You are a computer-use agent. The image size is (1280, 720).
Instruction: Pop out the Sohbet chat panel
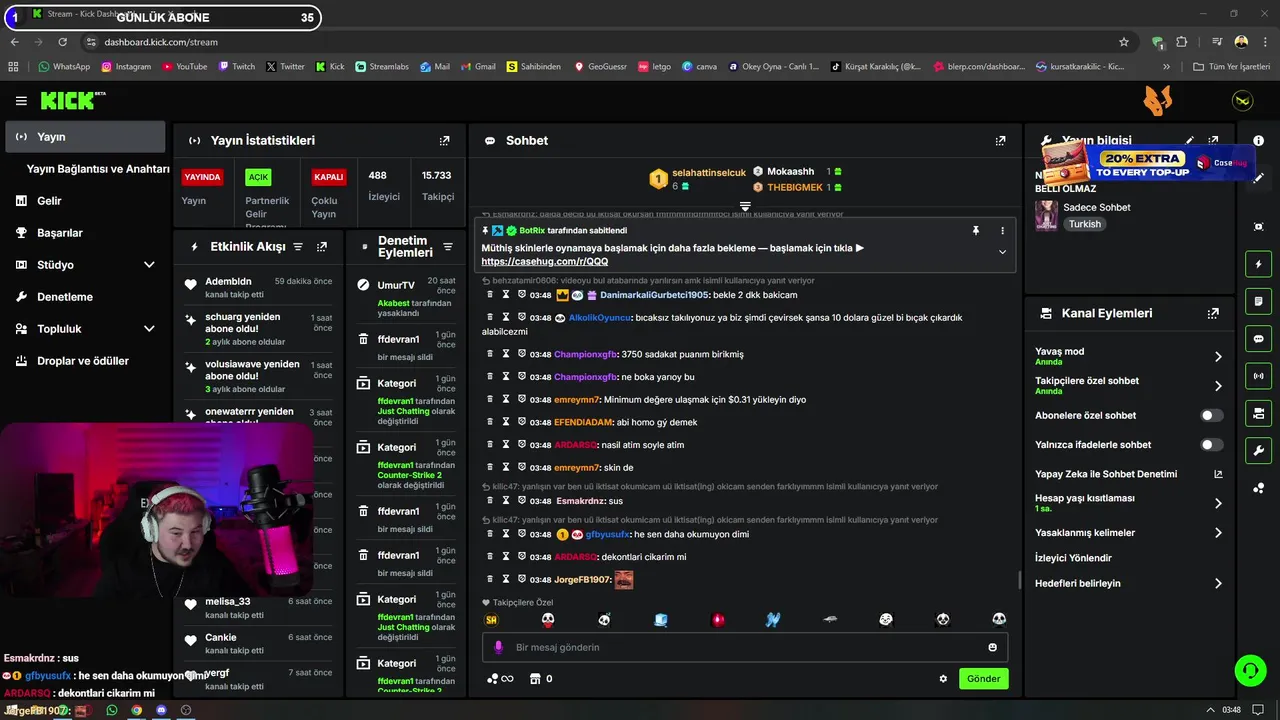tap(1000, 141)
